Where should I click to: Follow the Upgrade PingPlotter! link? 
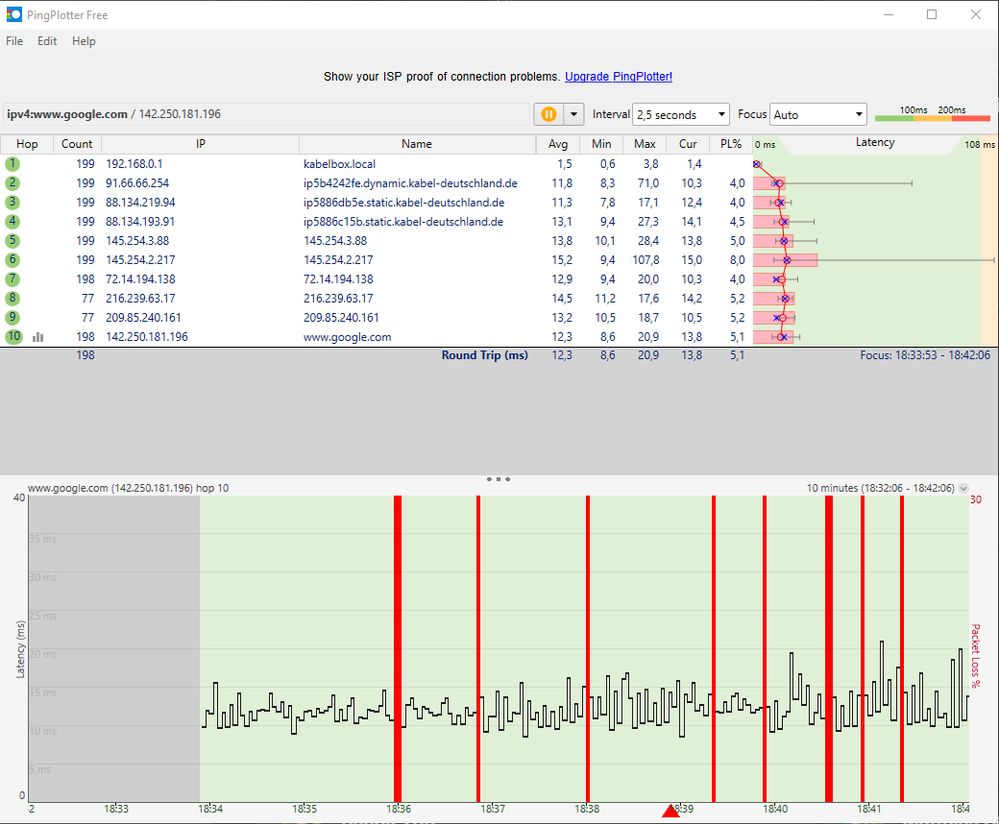tap(618, 76)
